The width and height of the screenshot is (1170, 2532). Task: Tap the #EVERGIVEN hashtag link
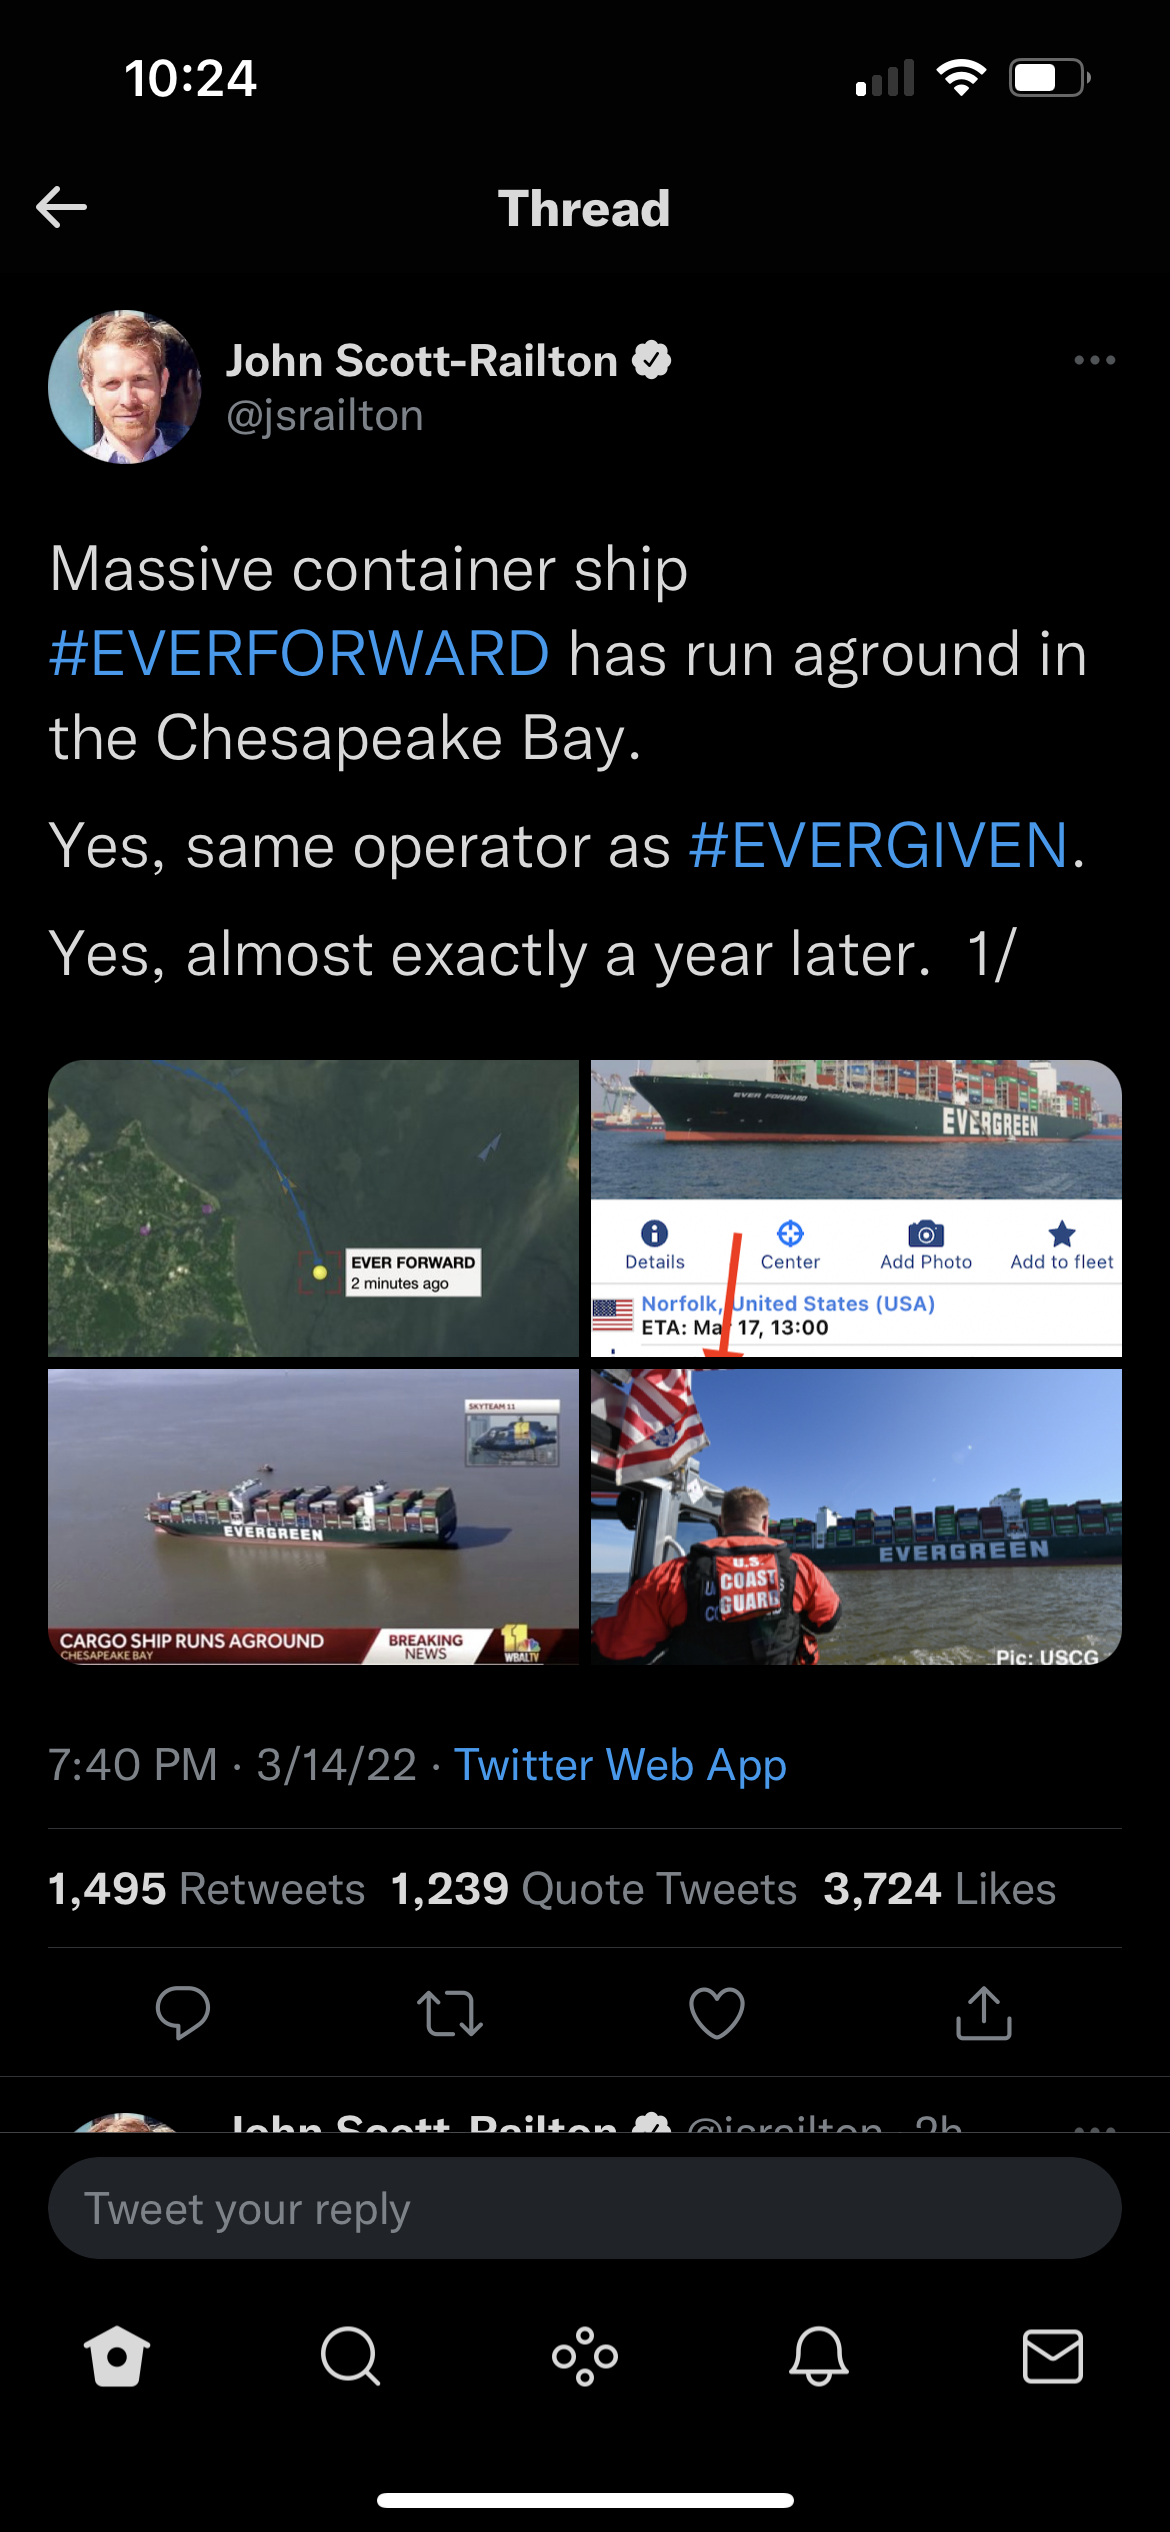click(879, 846)
